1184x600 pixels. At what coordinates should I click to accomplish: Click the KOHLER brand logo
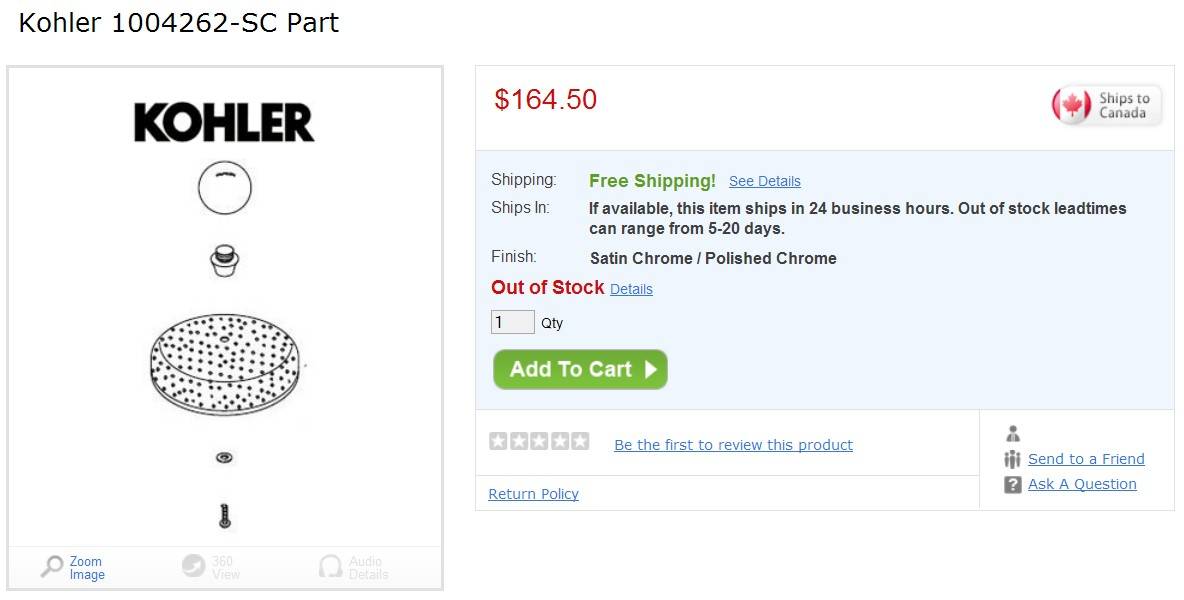tap(224, 123)
